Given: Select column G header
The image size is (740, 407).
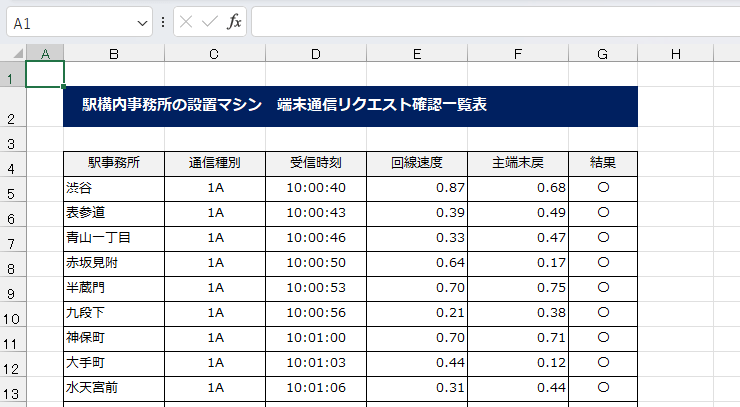Looking at the screenshot, I should [603, 53].
